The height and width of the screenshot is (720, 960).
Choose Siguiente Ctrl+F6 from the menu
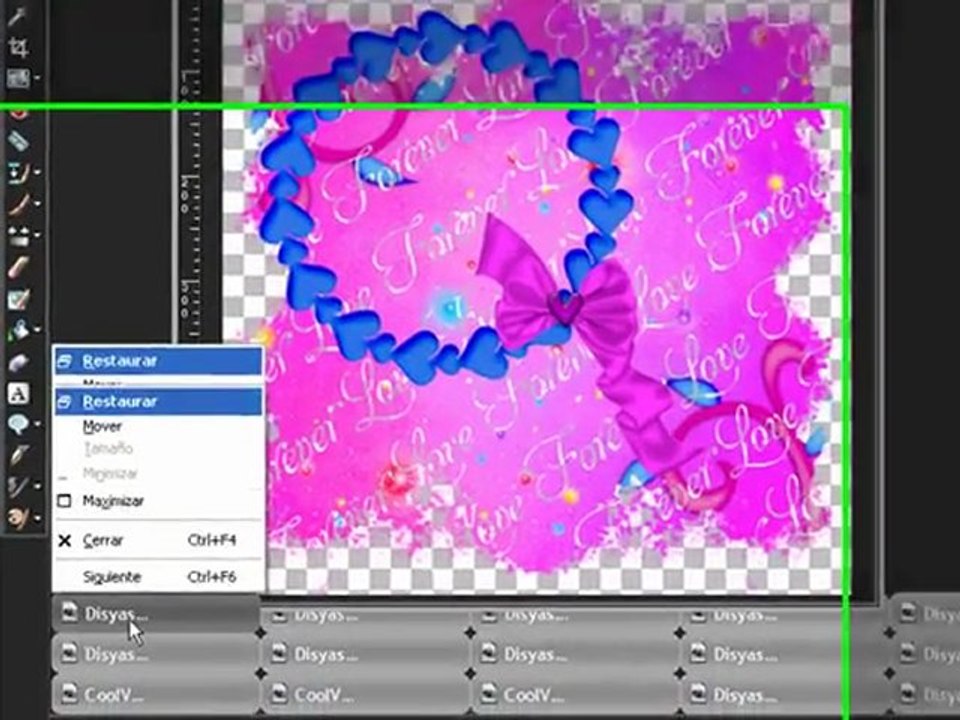click(158, 577)
